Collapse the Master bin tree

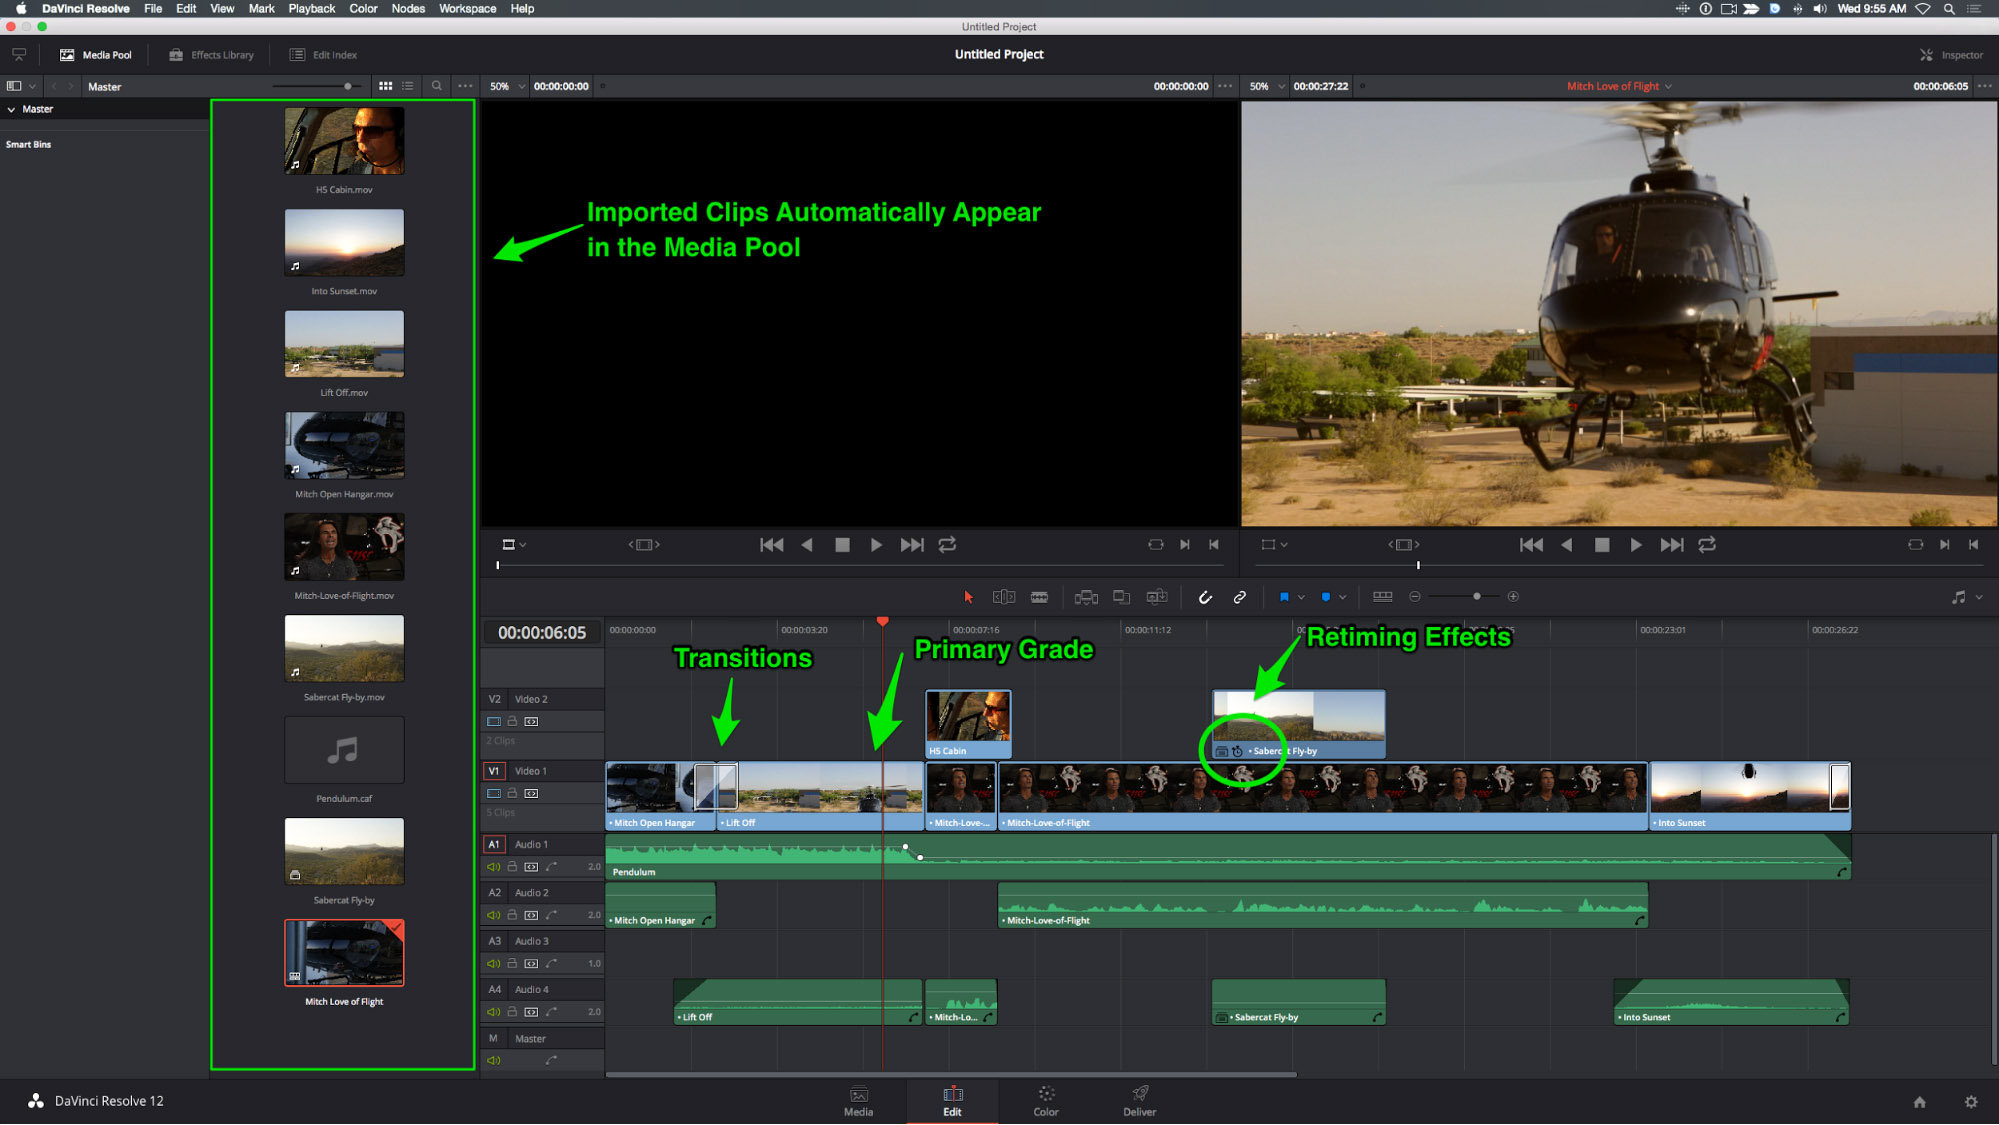[x=11, y=109]
